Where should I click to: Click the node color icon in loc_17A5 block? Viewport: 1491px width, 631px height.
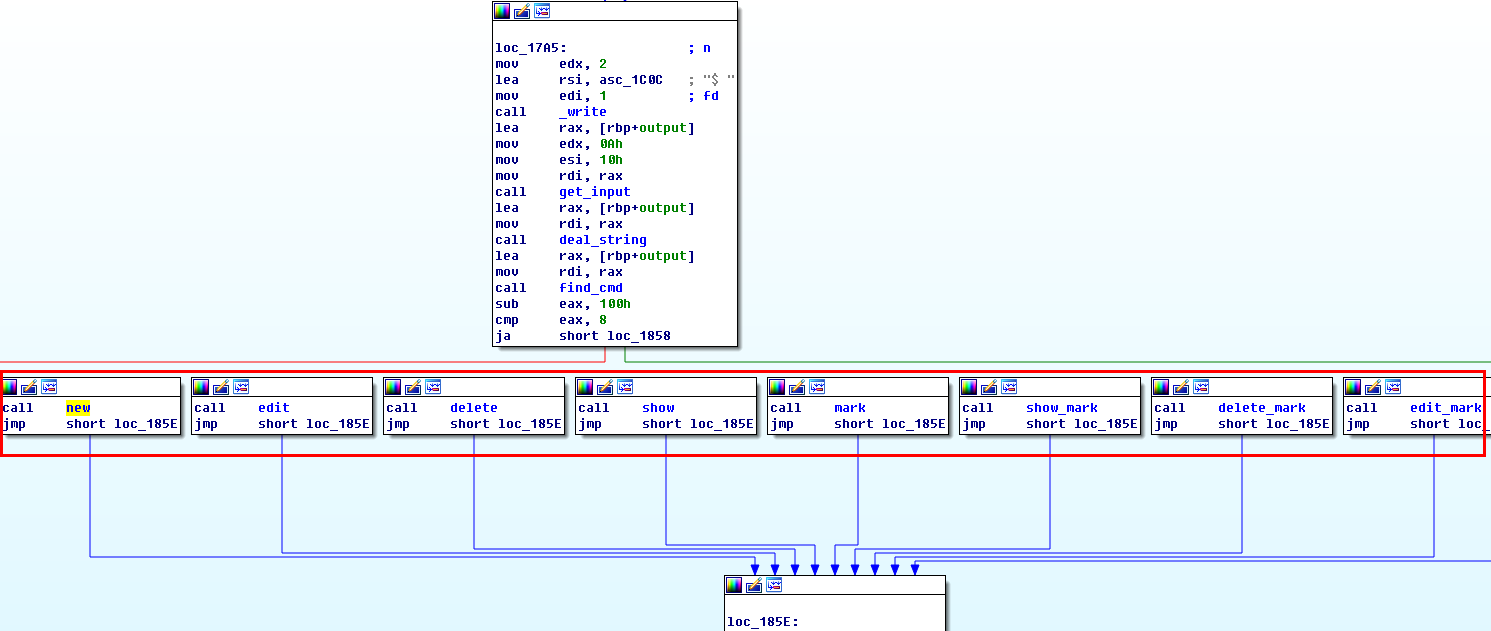(x=502, y=11)
